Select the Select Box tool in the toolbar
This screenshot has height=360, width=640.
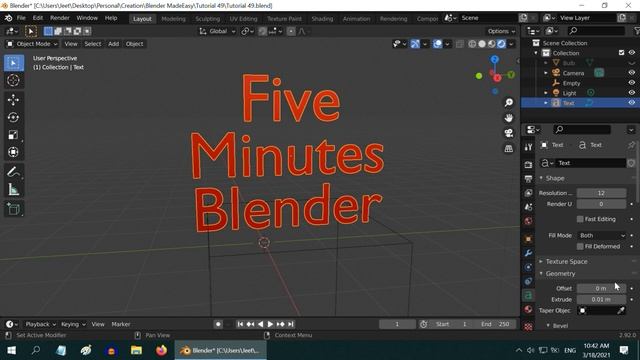13,63
